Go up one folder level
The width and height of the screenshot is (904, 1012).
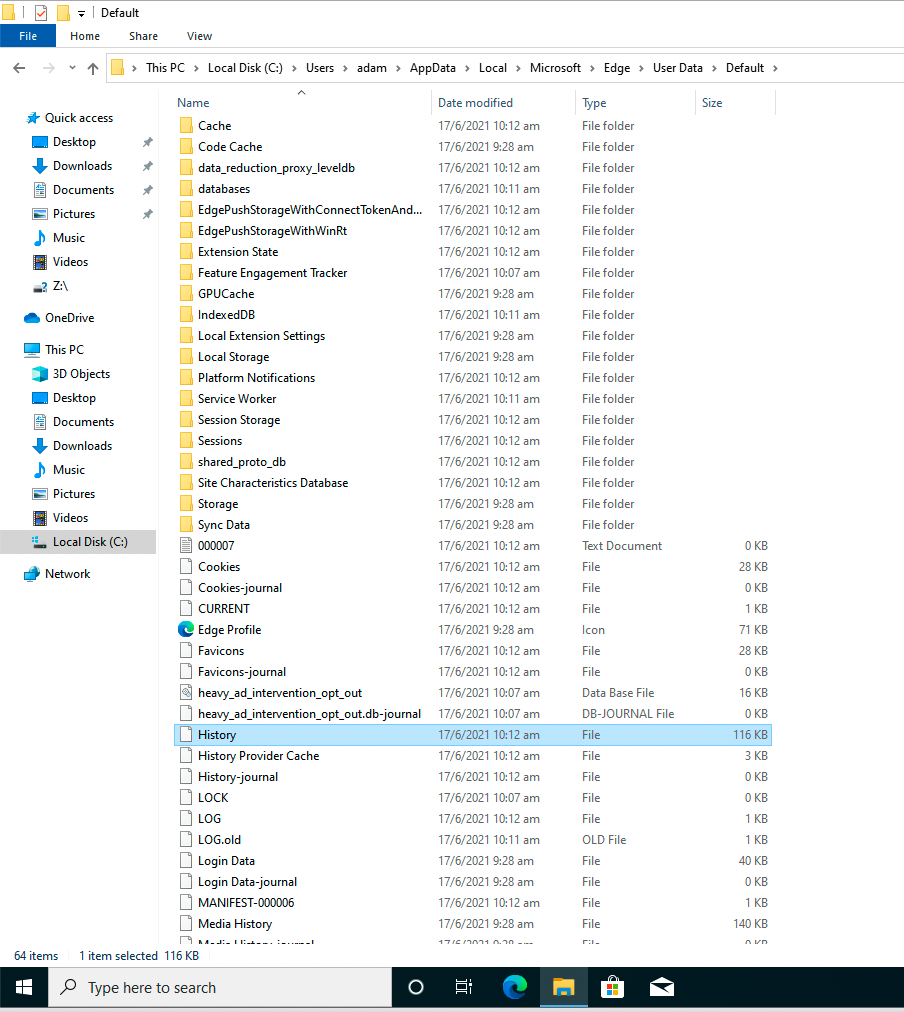(93, 68)
